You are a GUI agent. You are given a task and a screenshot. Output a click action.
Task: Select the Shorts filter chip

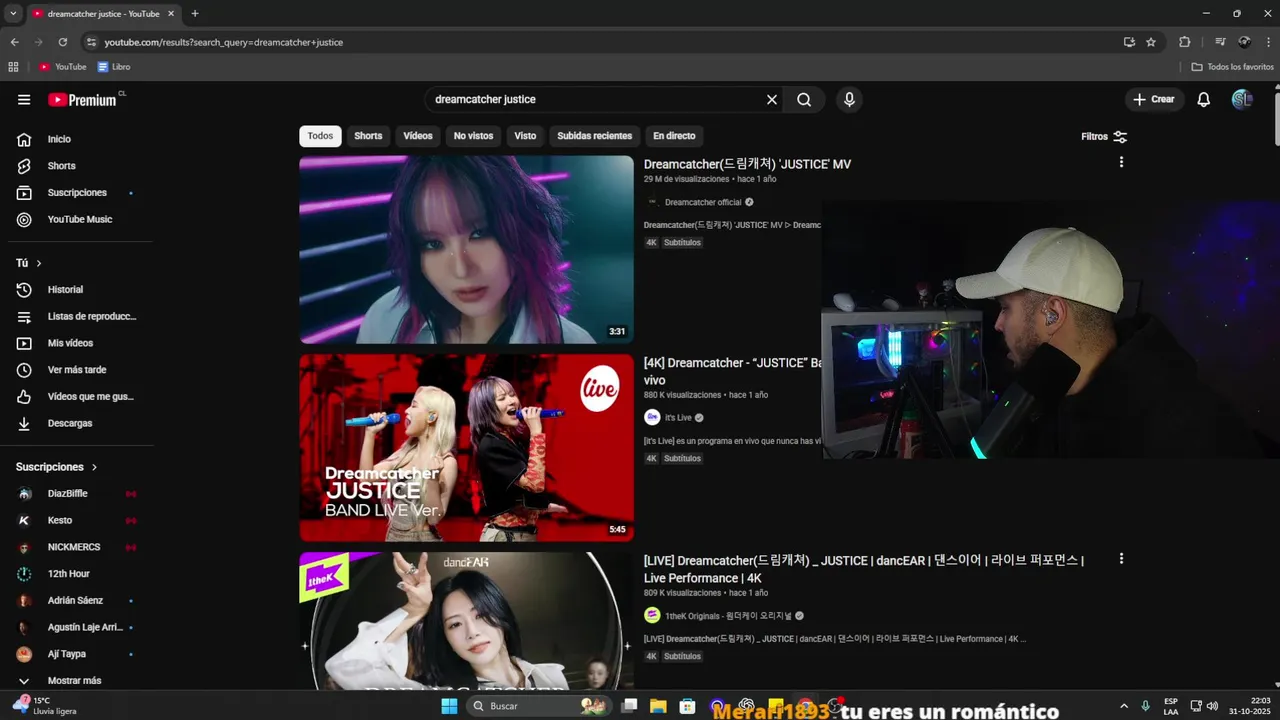pyautogui.click(x=368, y=136)
